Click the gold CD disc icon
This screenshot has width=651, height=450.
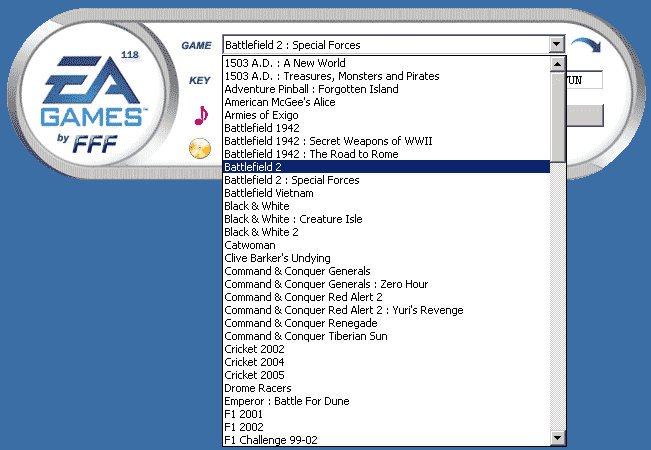(200, 149)
